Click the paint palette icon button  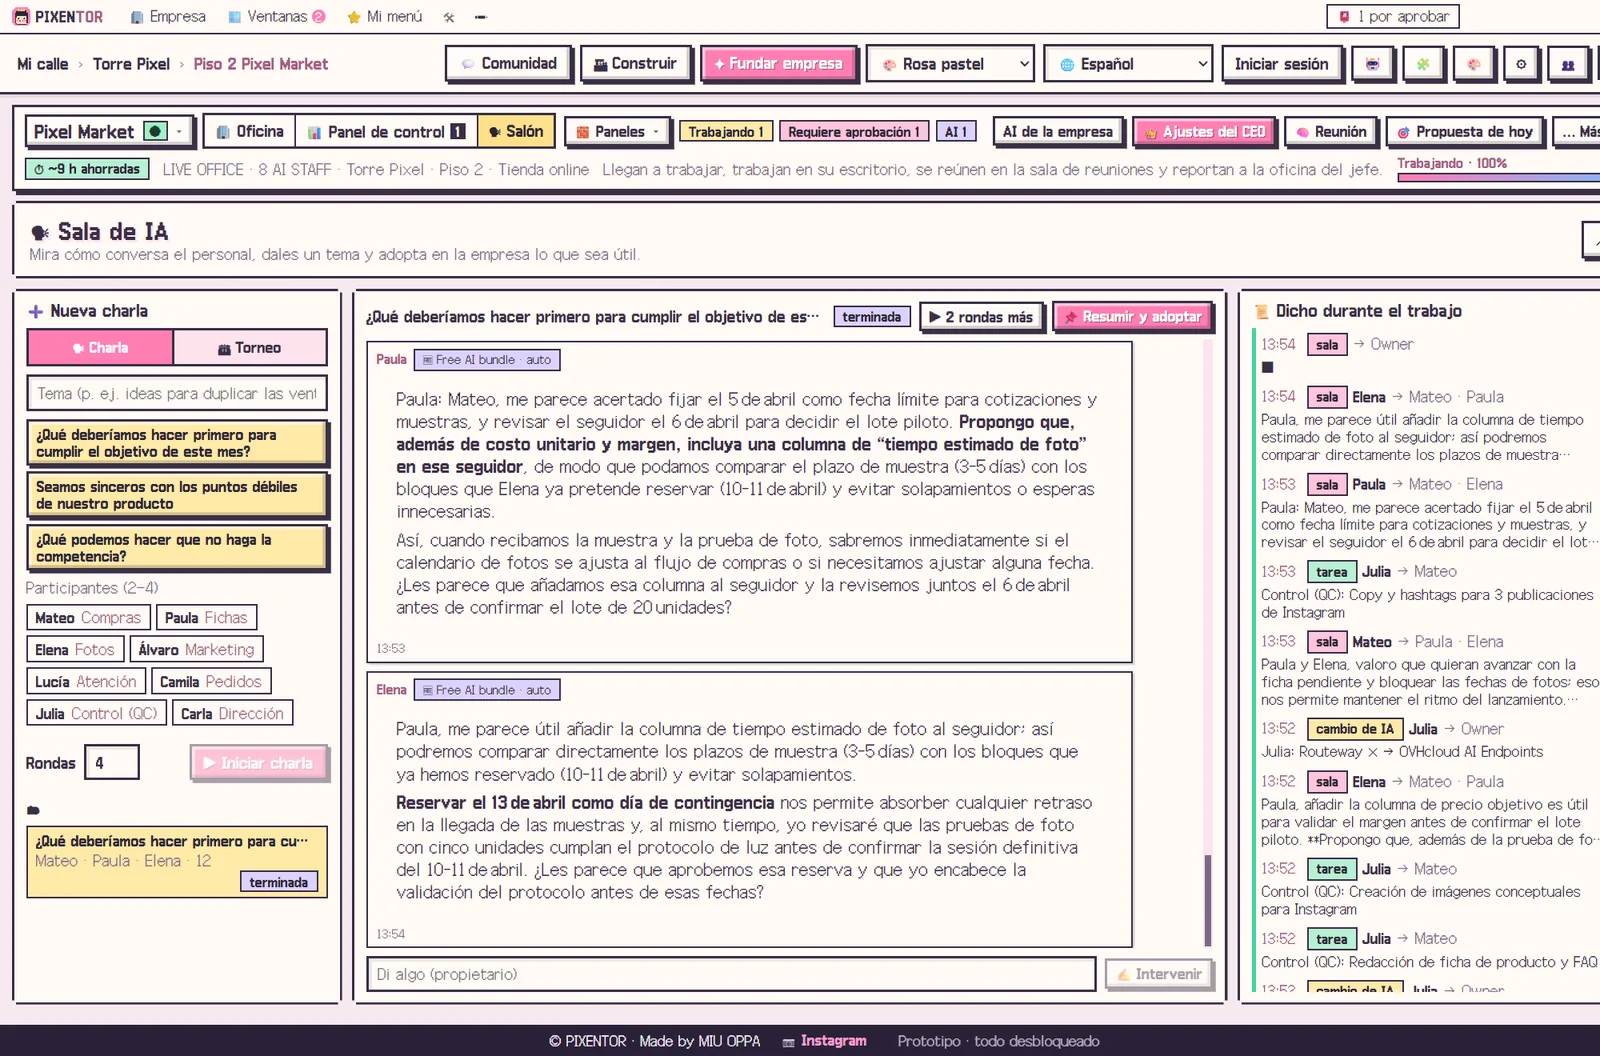tap(1474, 64)
